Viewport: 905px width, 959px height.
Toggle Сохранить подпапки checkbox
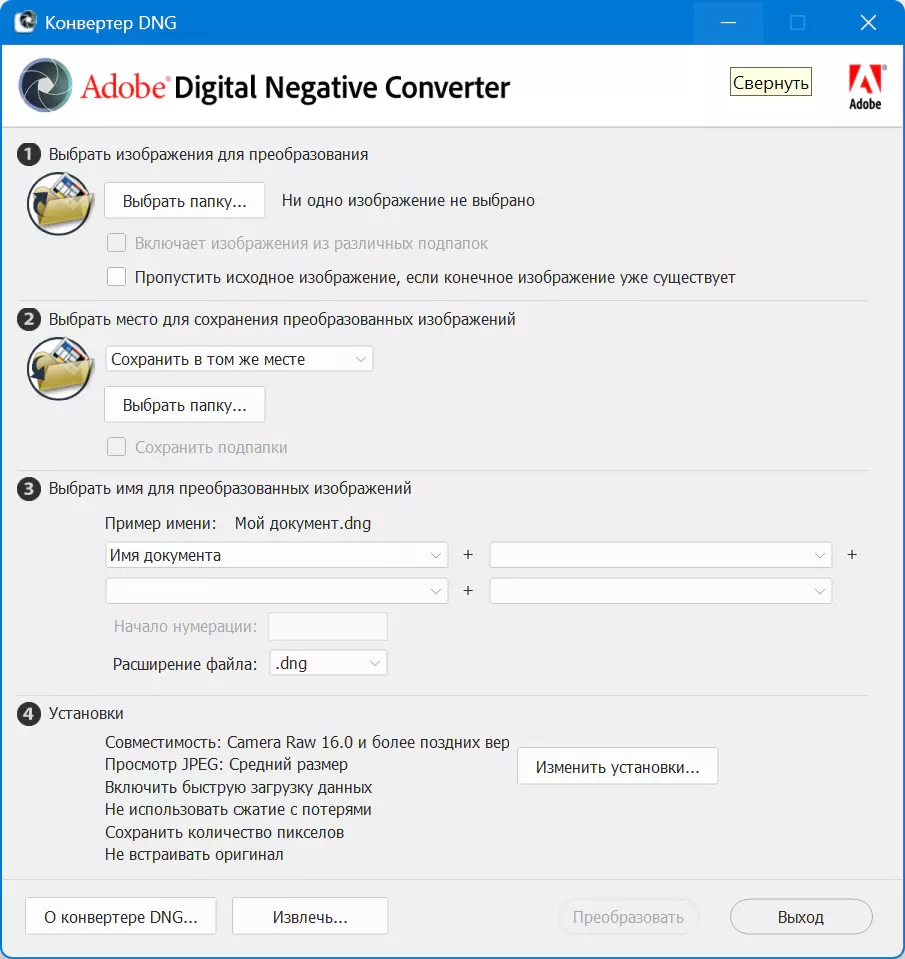click(116, 446)
